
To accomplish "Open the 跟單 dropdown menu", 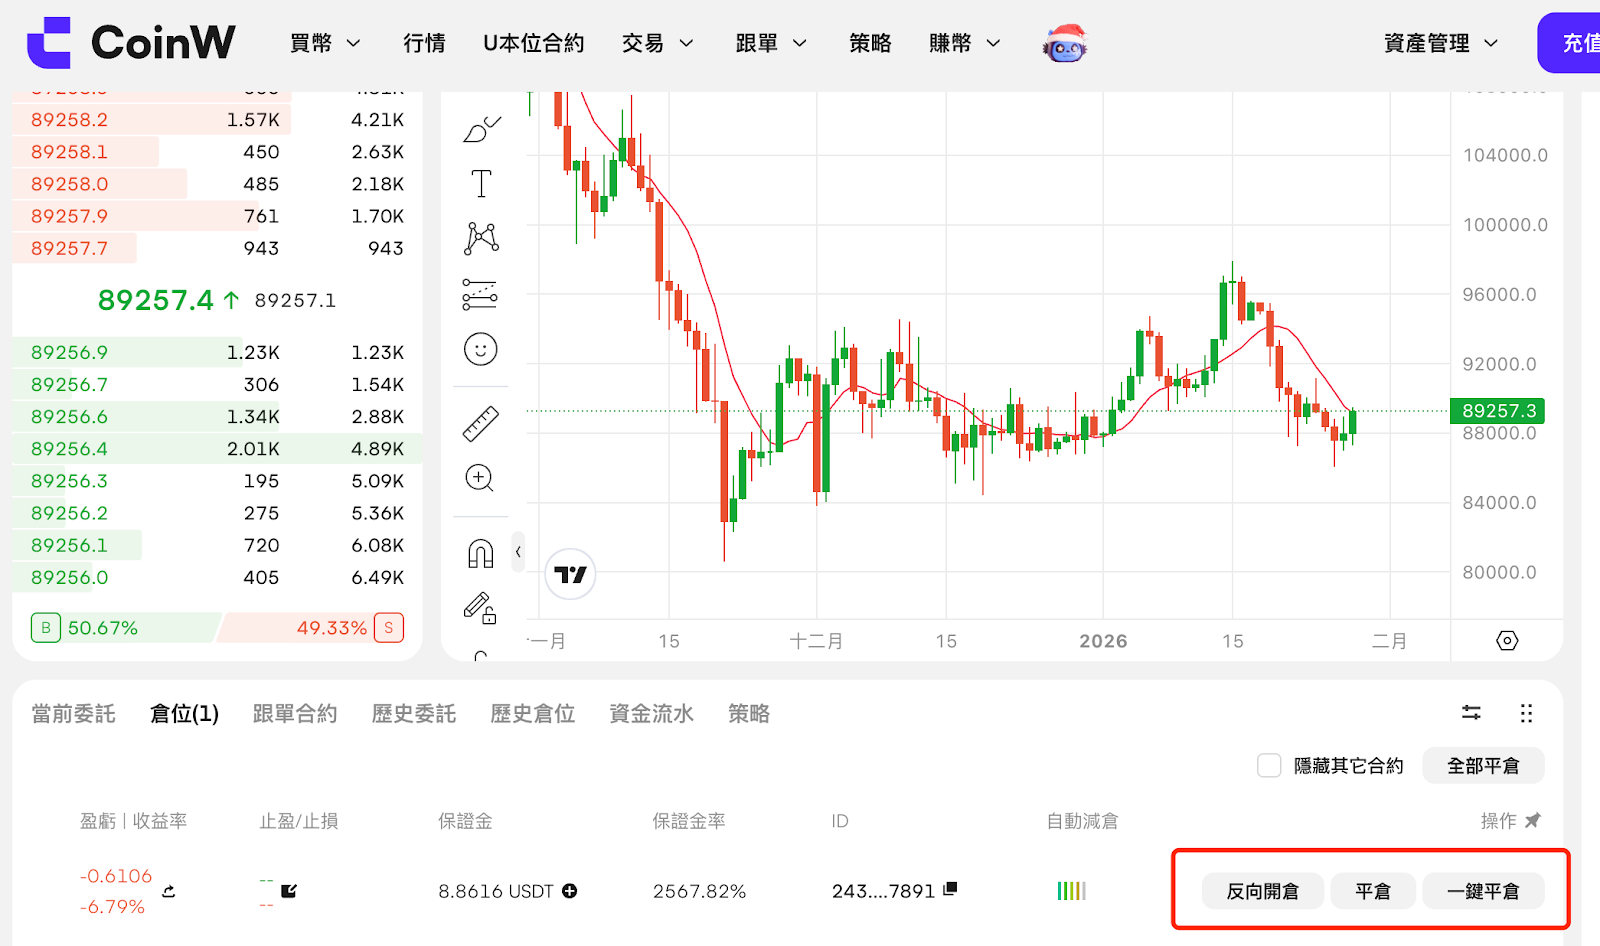I will tap(770, 43).
